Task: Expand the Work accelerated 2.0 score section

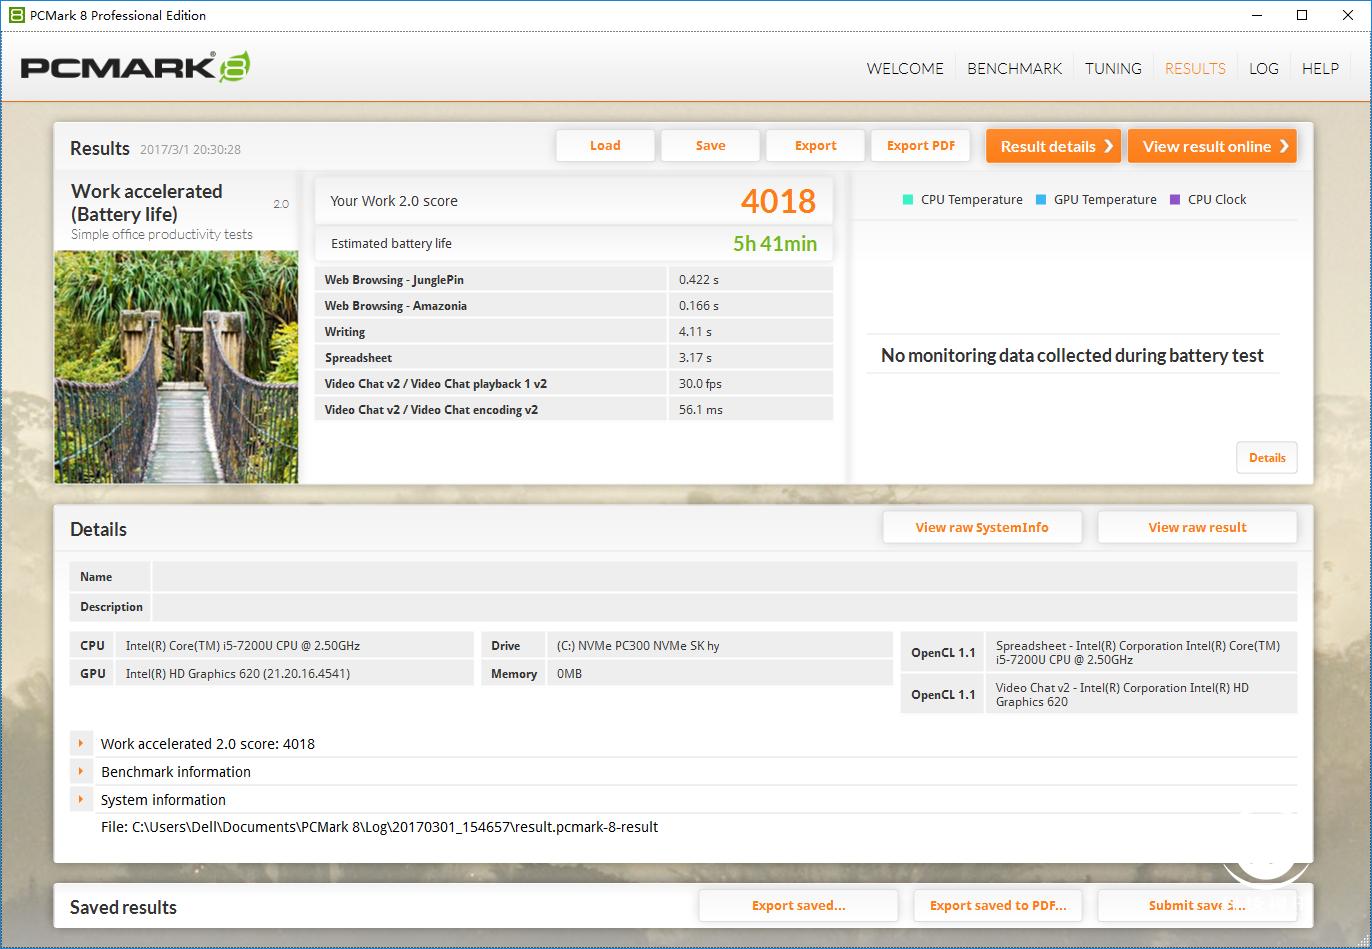Action: coord(82,743)
